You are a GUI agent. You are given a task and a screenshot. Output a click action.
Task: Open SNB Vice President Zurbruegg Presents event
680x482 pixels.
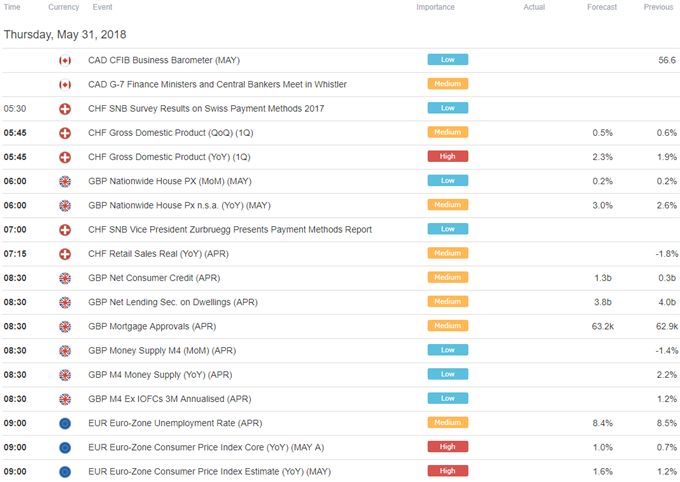pyautogui.click(x=230, y=230)
